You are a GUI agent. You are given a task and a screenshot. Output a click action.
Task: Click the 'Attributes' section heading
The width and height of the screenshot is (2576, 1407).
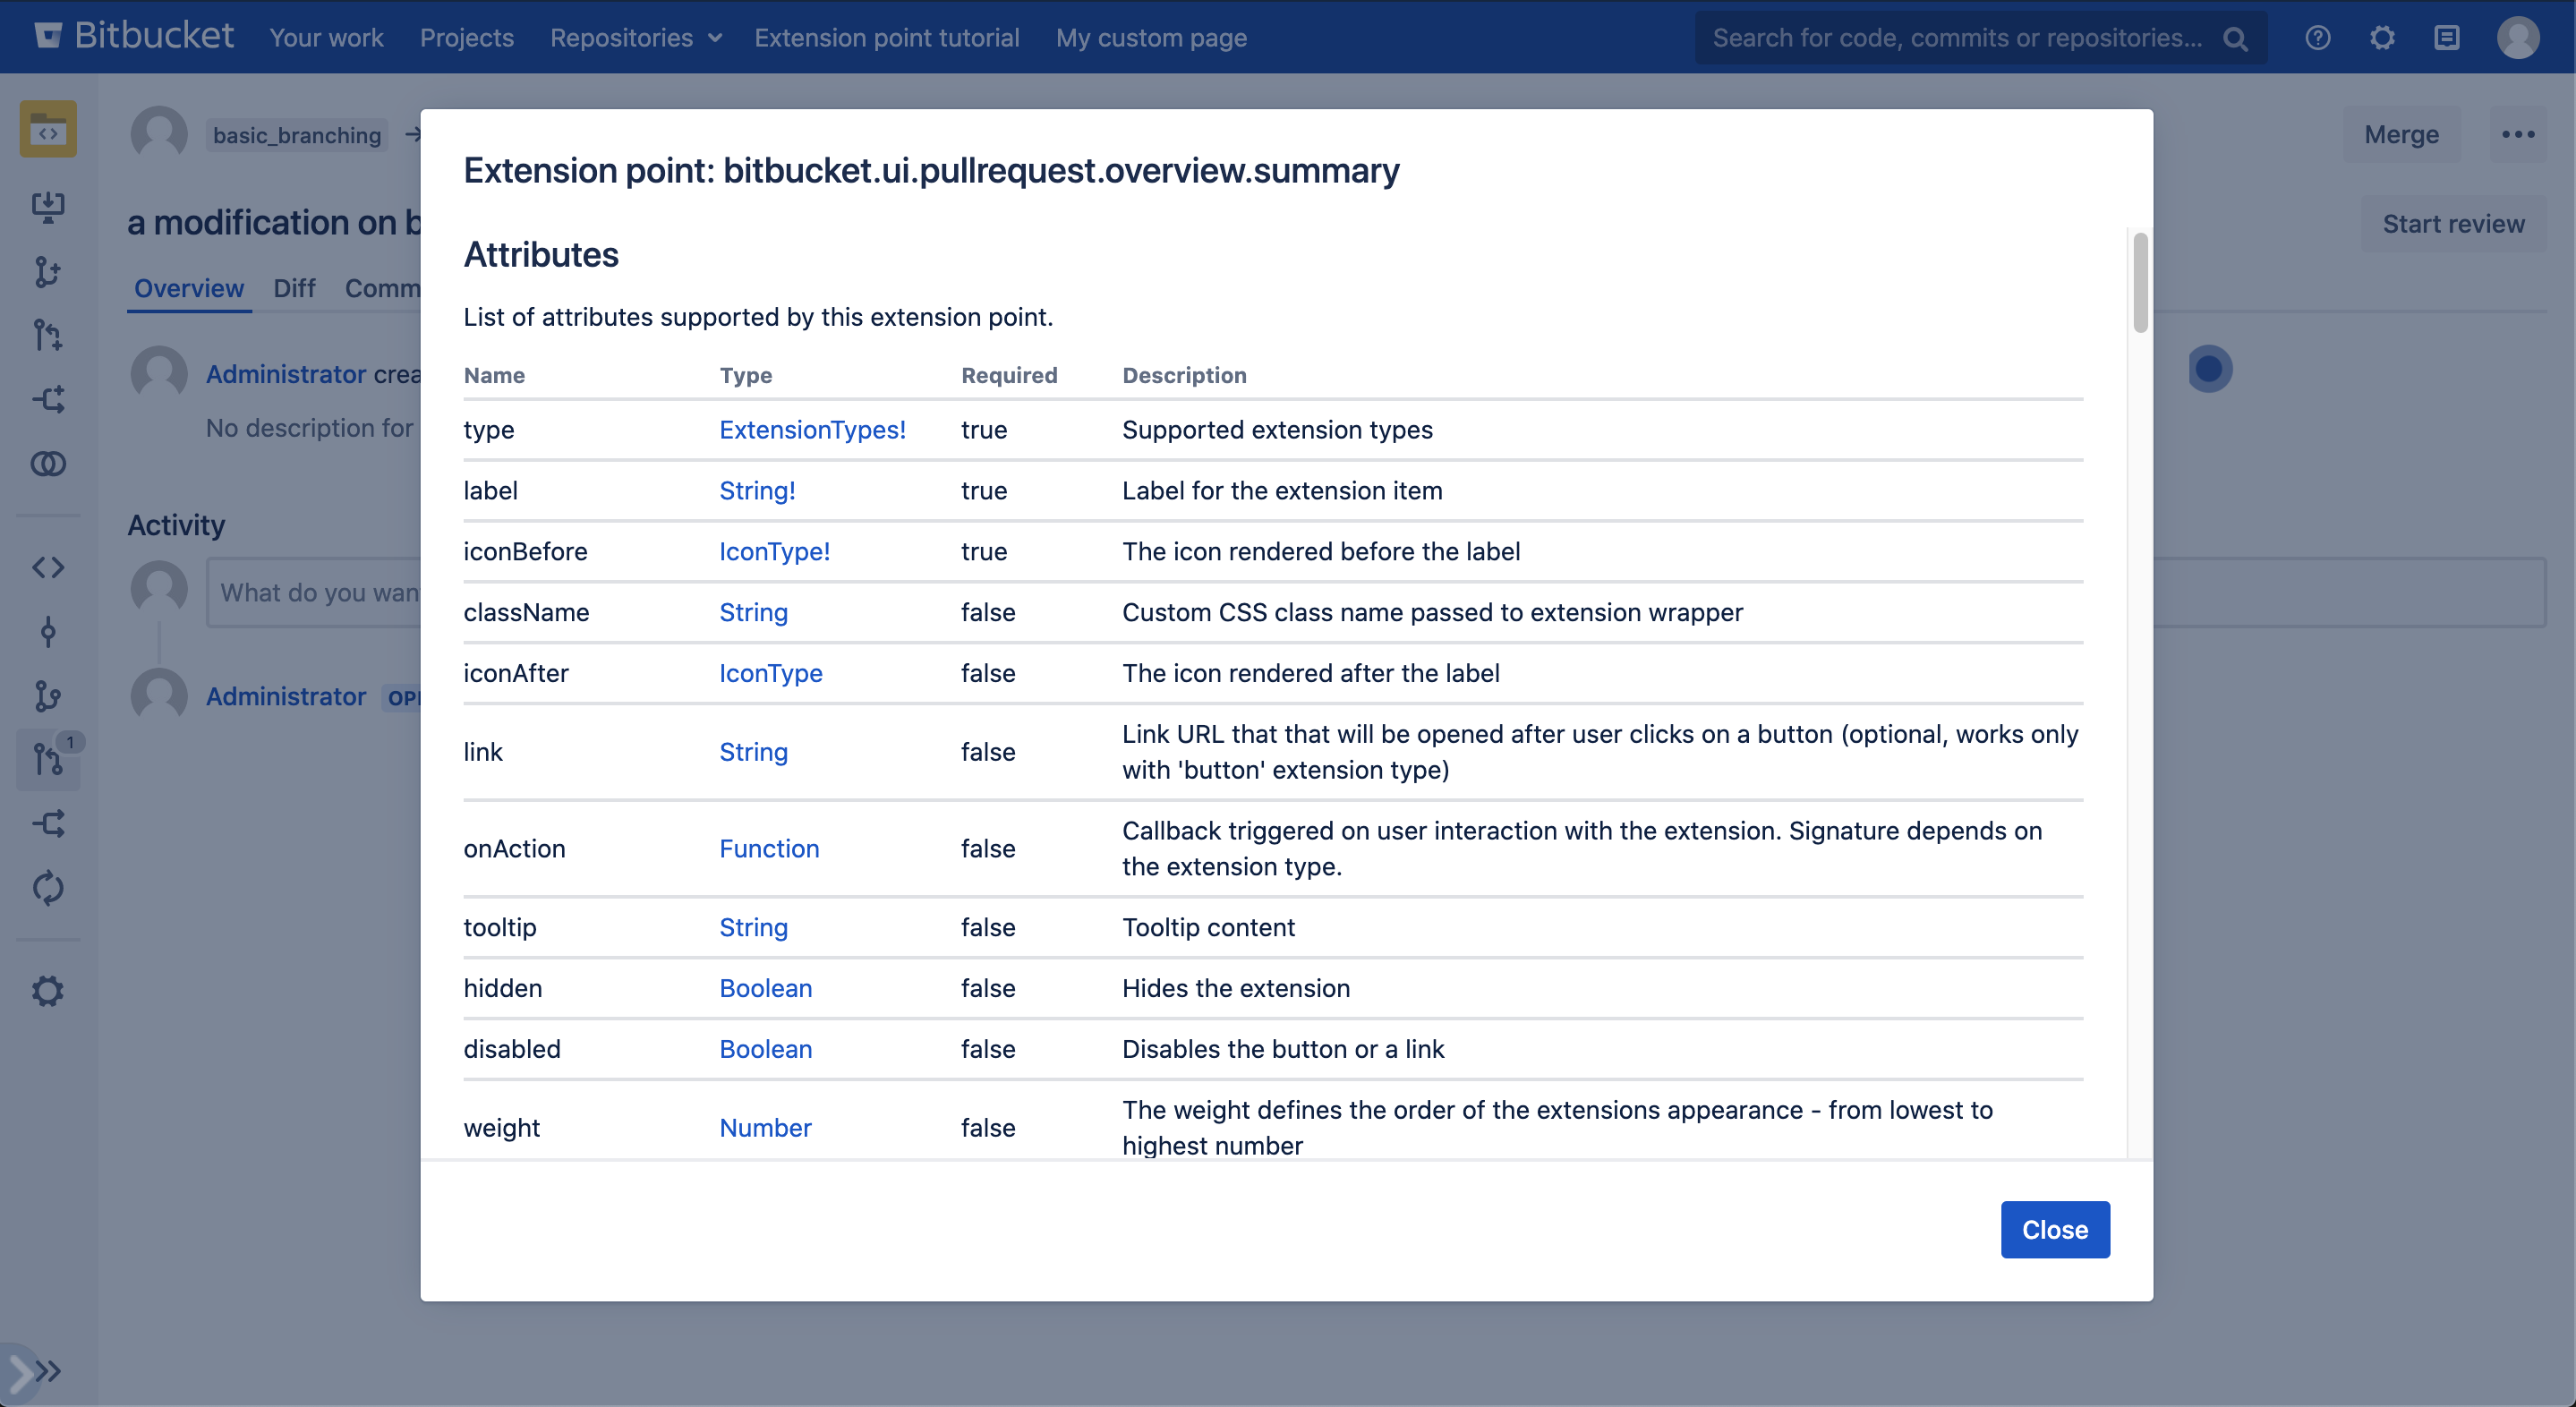541,254
